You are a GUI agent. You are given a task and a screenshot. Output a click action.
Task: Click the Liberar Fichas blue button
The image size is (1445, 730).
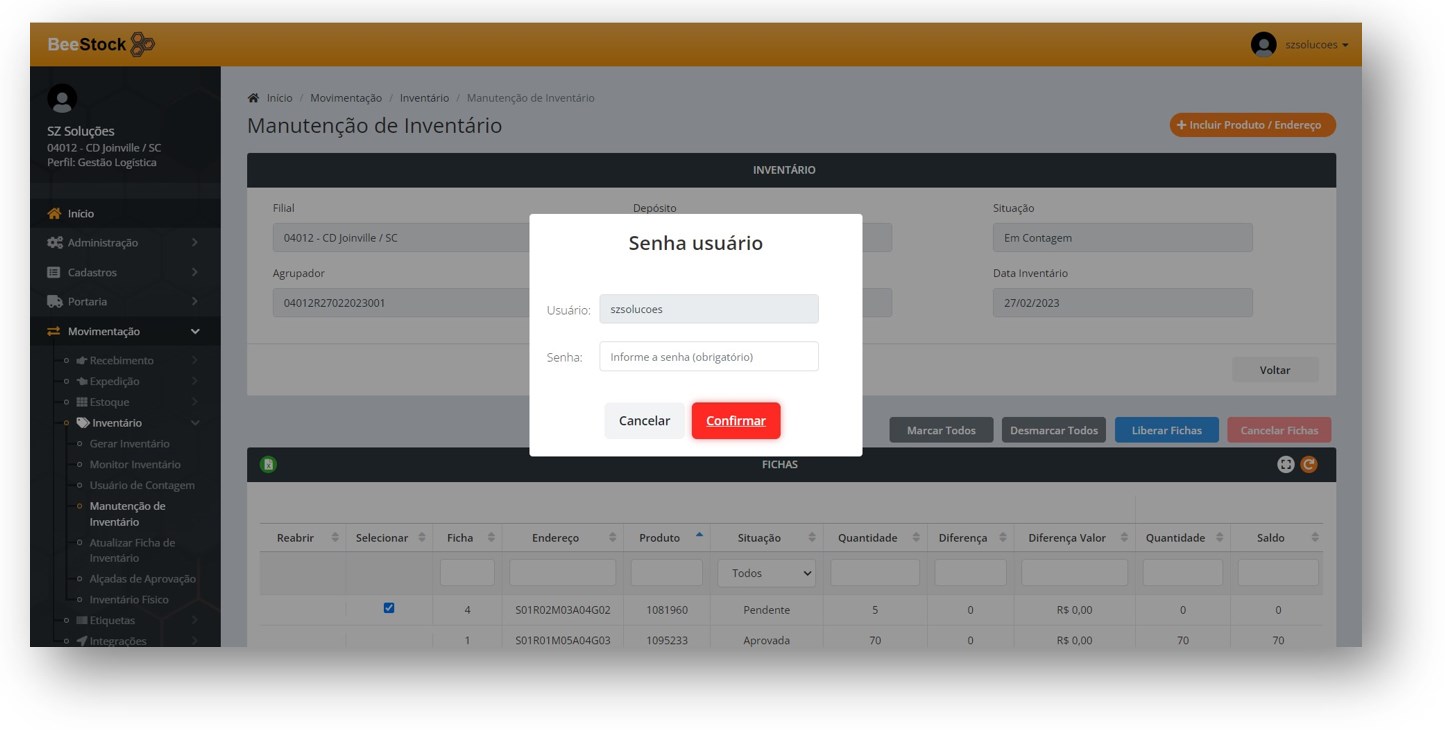1166,430
